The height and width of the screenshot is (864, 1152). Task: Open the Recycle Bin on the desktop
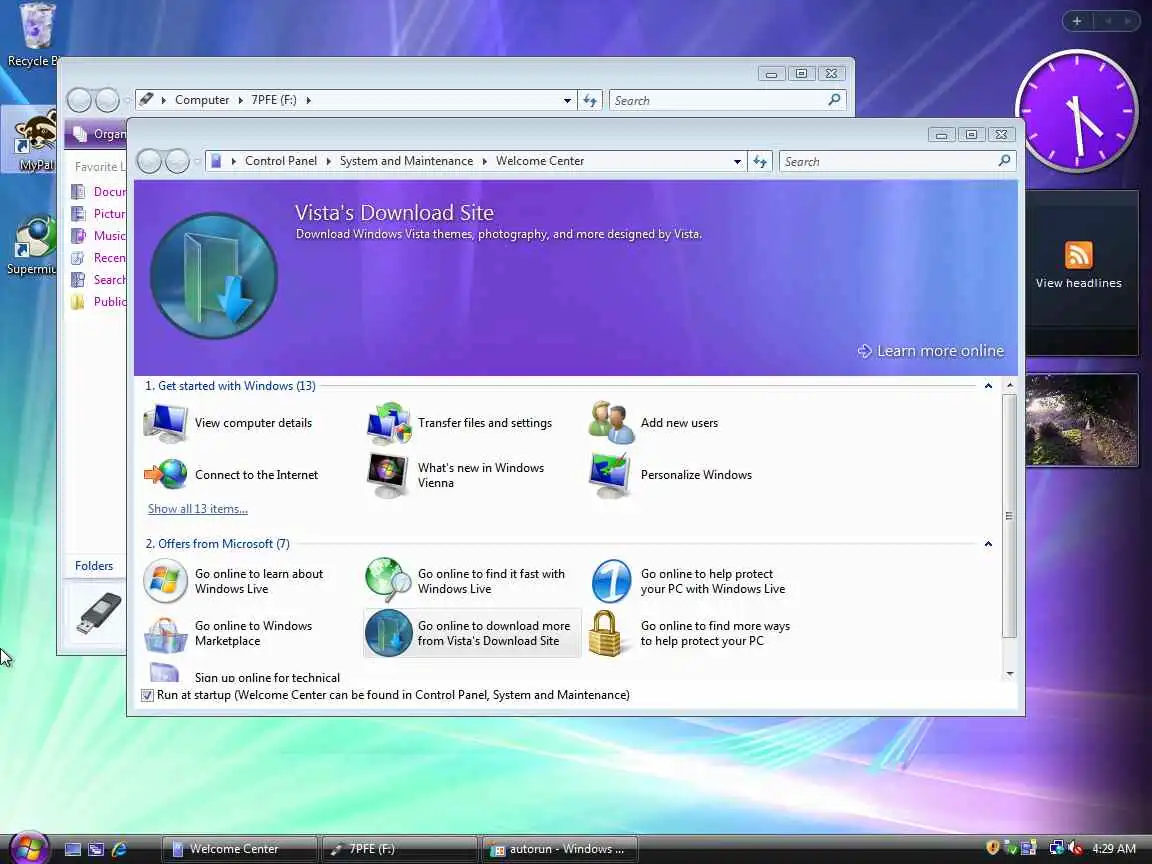coord(35,35)
